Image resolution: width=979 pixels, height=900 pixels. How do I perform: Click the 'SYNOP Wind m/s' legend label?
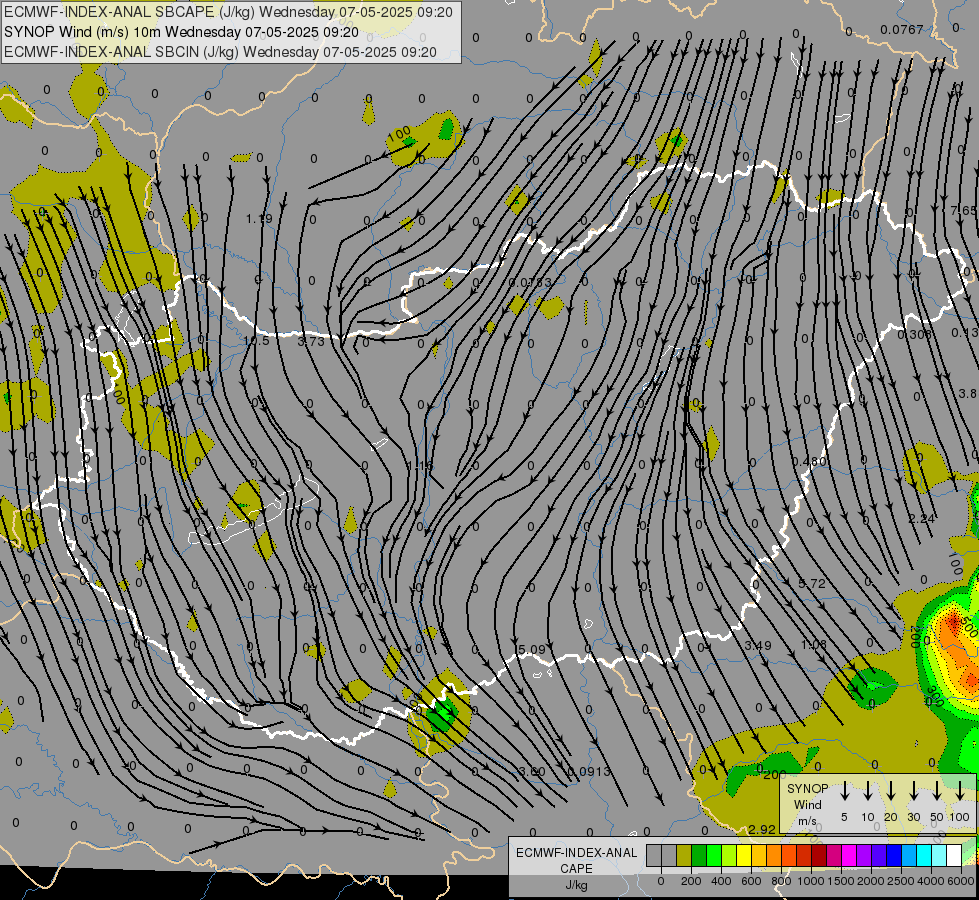(x=807, y=804)
